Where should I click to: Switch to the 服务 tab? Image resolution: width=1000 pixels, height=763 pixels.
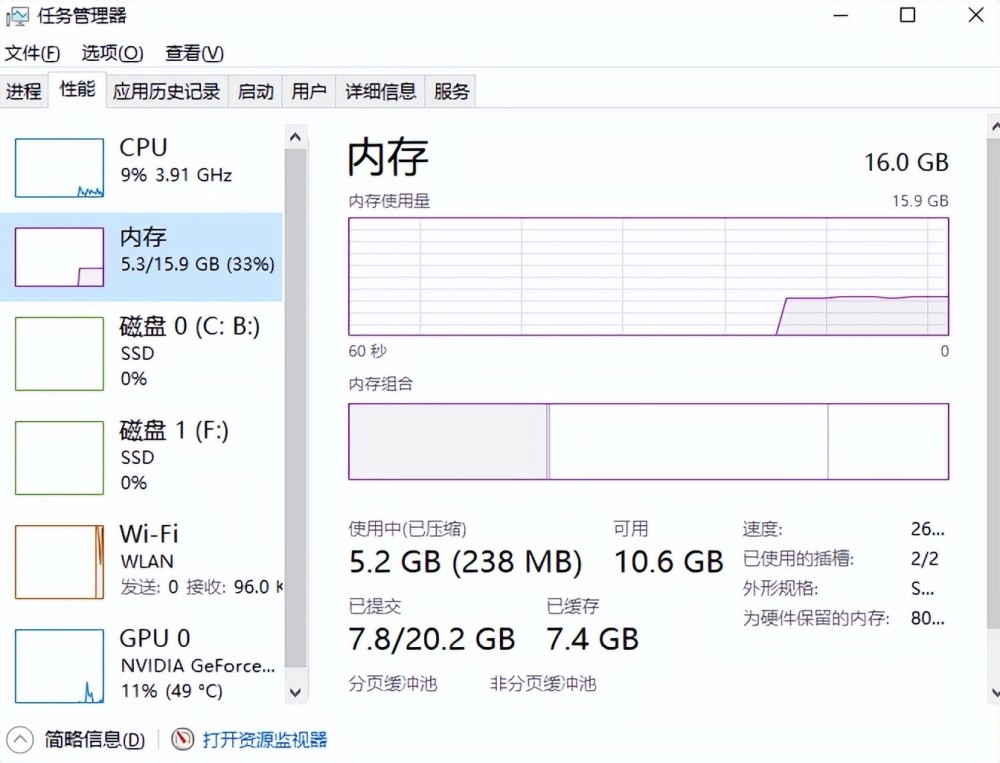click(451, 91)
